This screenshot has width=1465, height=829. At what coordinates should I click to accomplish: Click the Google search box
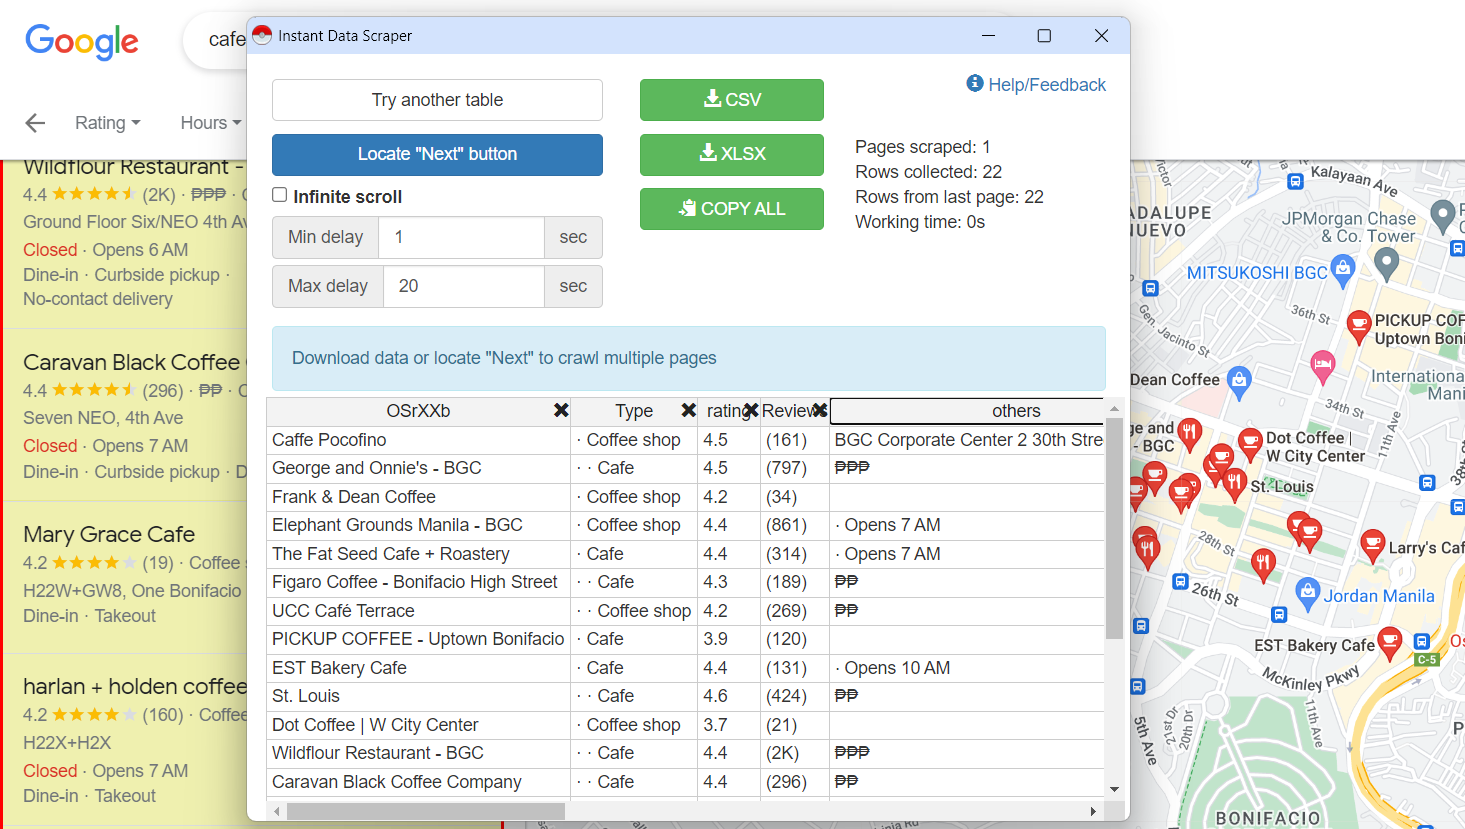pyautogui.click(x=215, y=40)
